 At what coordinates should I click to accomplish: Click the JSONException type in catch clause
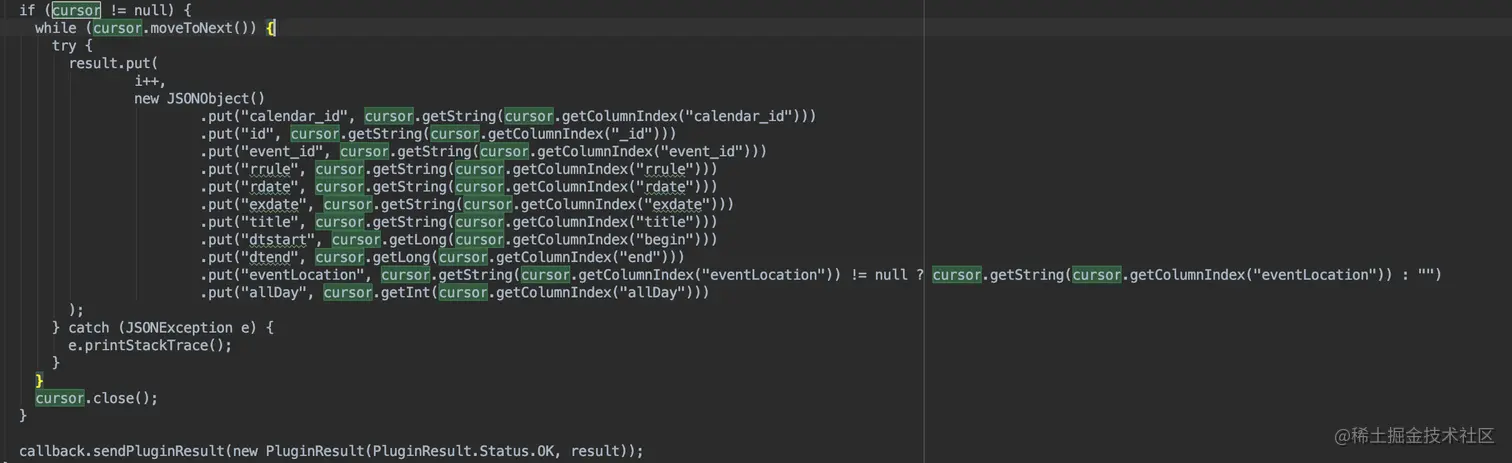180,327
